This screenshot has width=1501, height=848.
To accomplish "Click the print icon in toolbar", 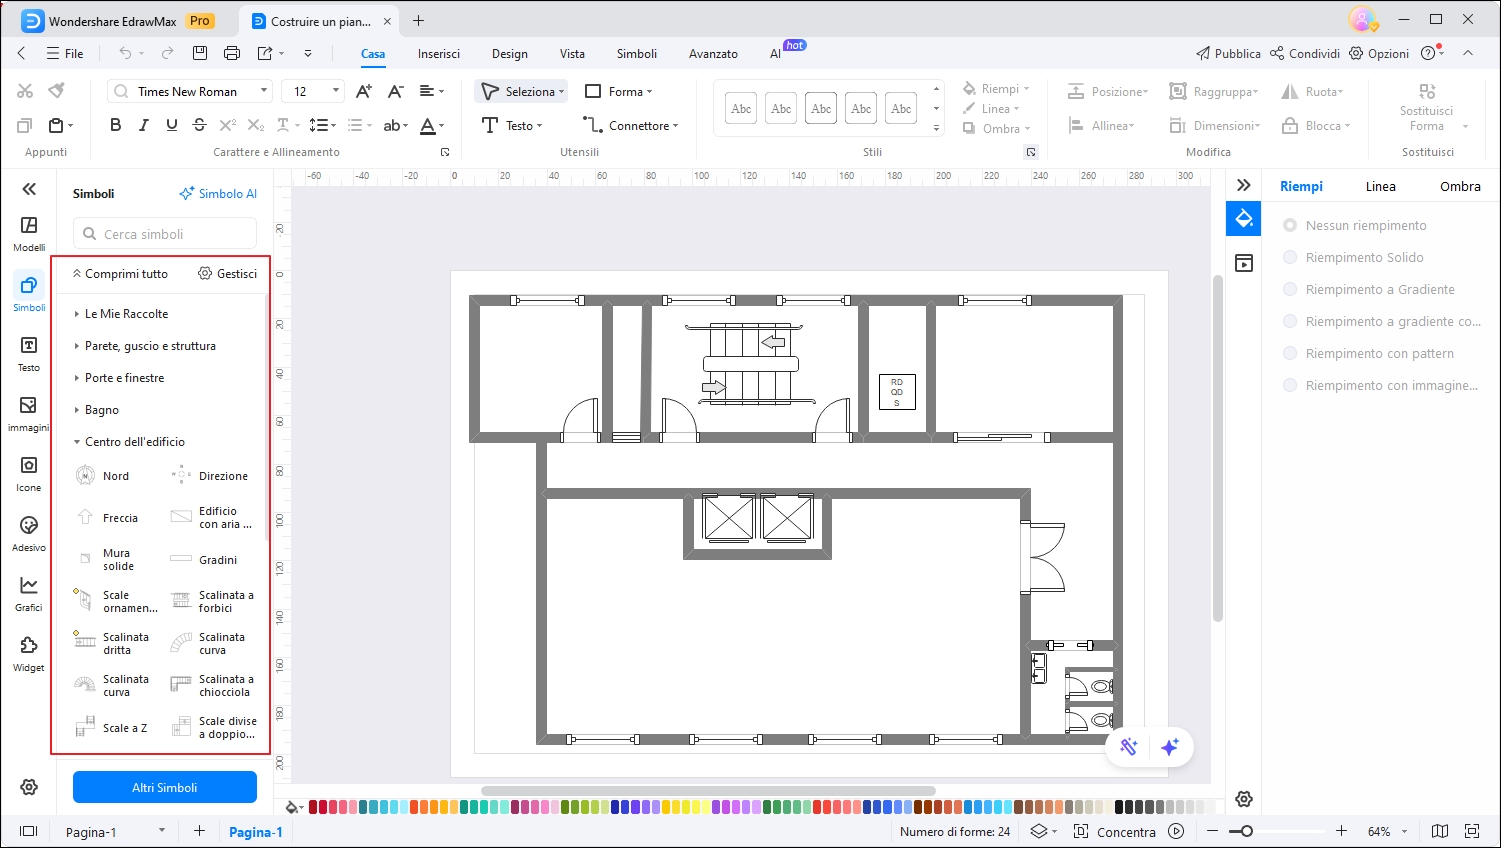I will pos(232,53).
